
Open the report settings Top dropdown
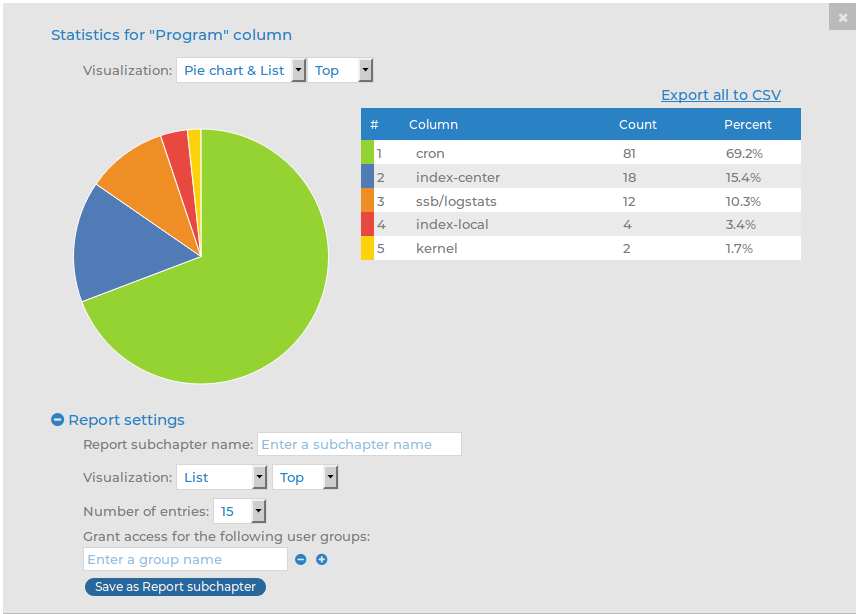tap(305, 478)
